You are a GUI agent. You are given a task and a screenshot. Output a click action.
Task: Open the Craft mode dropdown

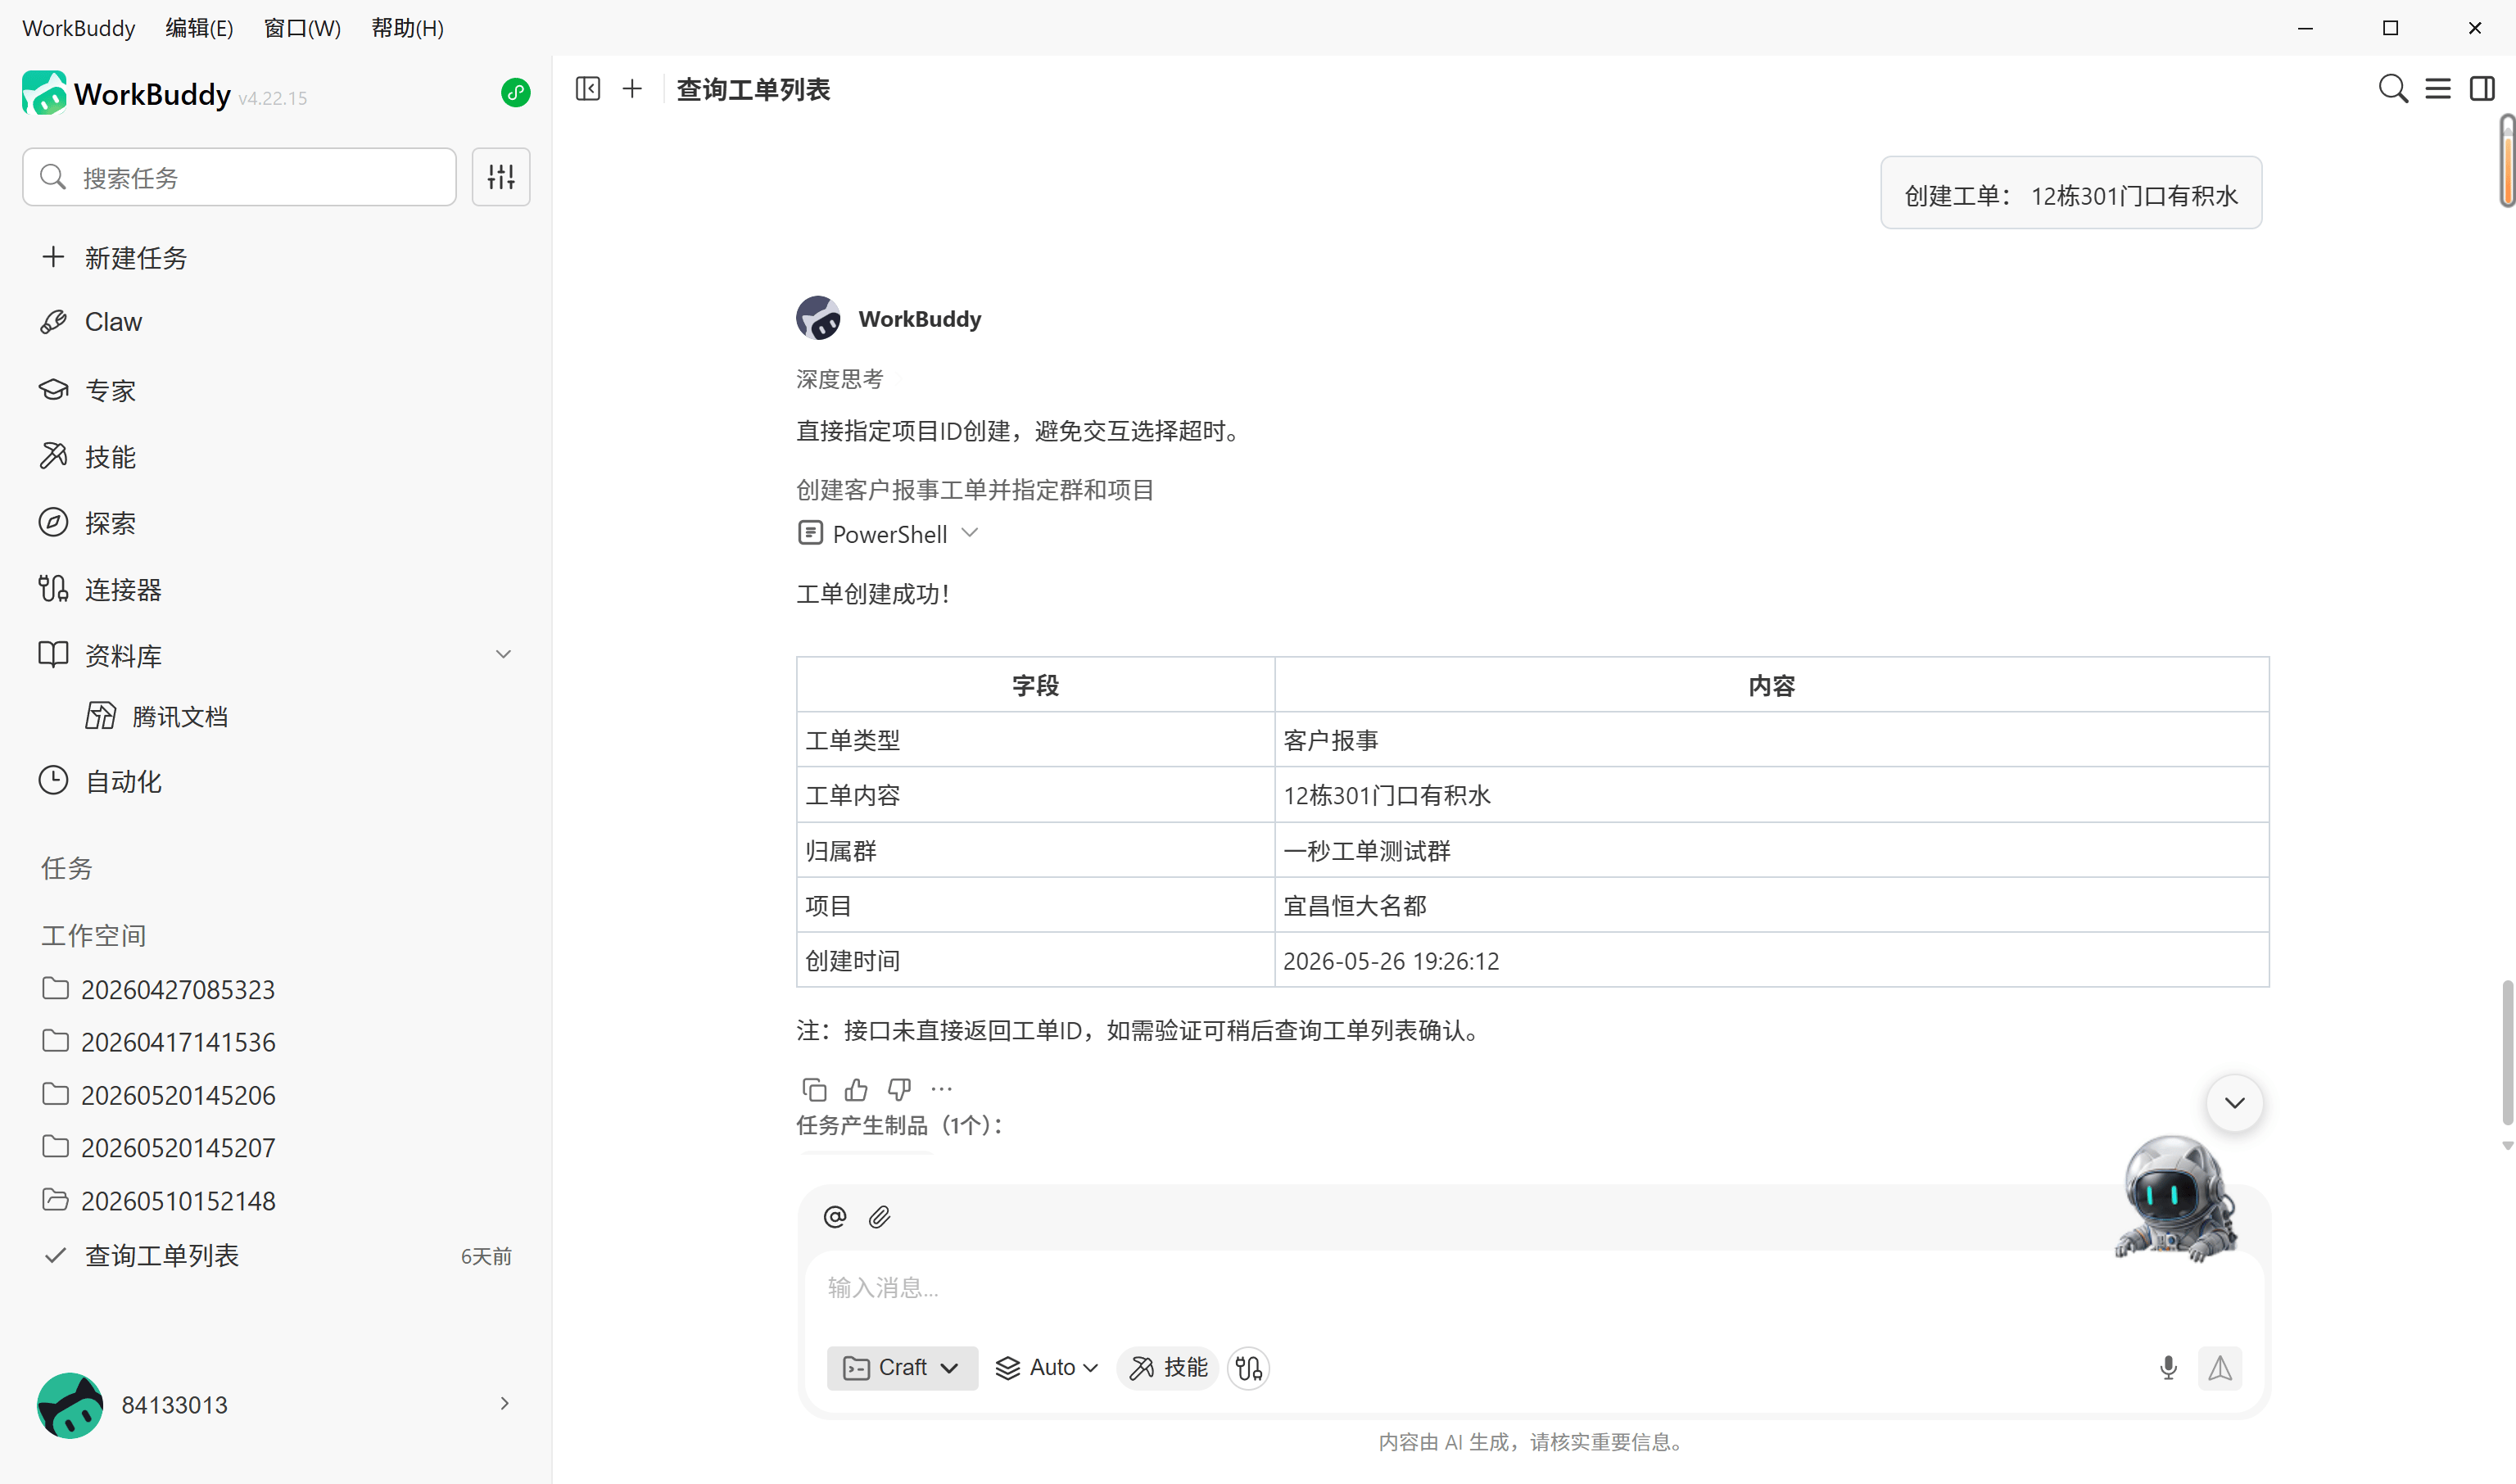901,1367
